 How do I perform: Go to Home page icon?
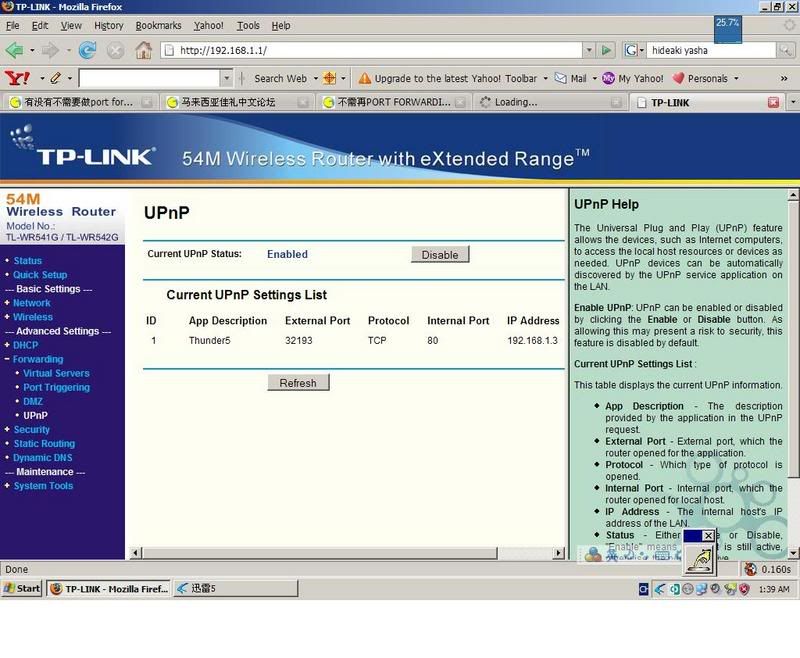point(143,50)
